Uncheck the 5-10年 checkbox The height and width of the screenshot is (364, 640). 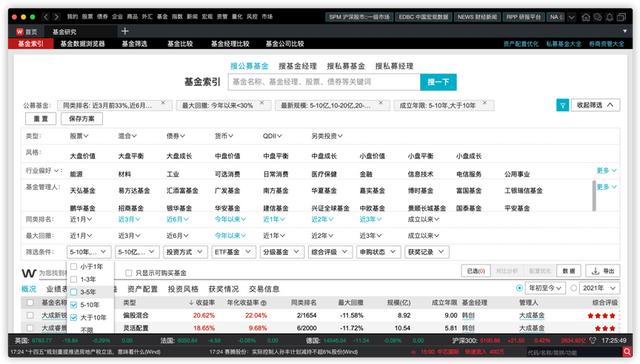tap(74, 304)
